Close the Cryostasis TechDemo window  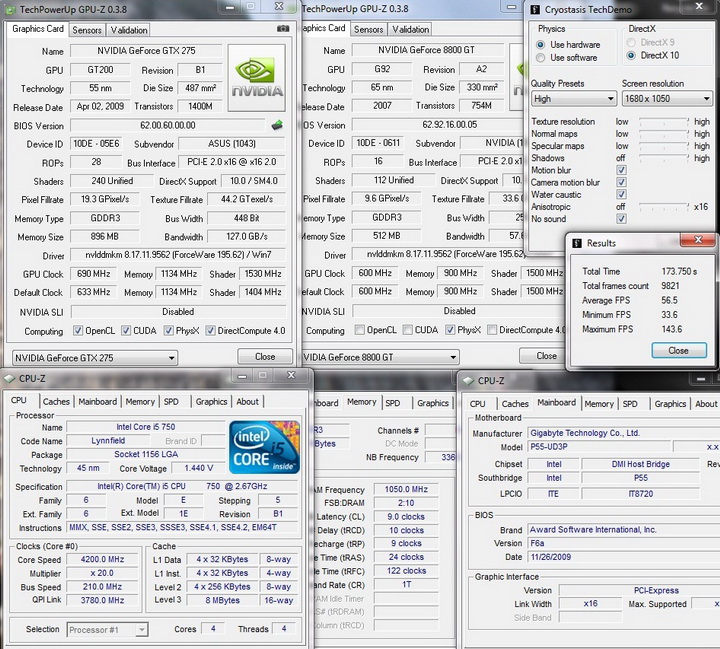click(x=699, y=6)
